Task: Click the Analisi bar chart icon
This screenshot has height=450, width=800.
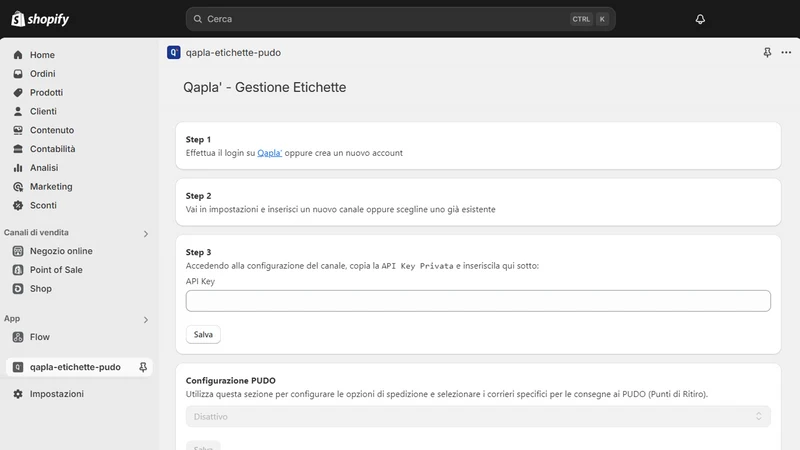Action: tap(18, 168)
